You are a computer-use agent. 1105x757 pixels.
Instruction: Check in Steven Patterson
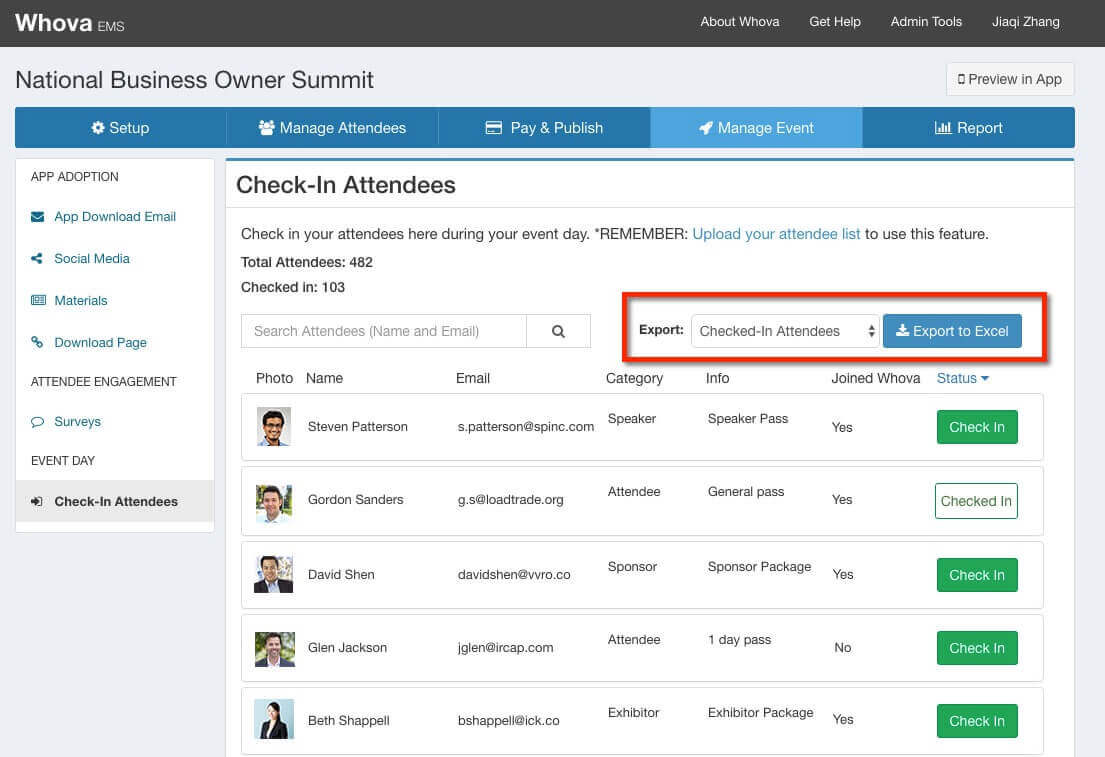976,427
